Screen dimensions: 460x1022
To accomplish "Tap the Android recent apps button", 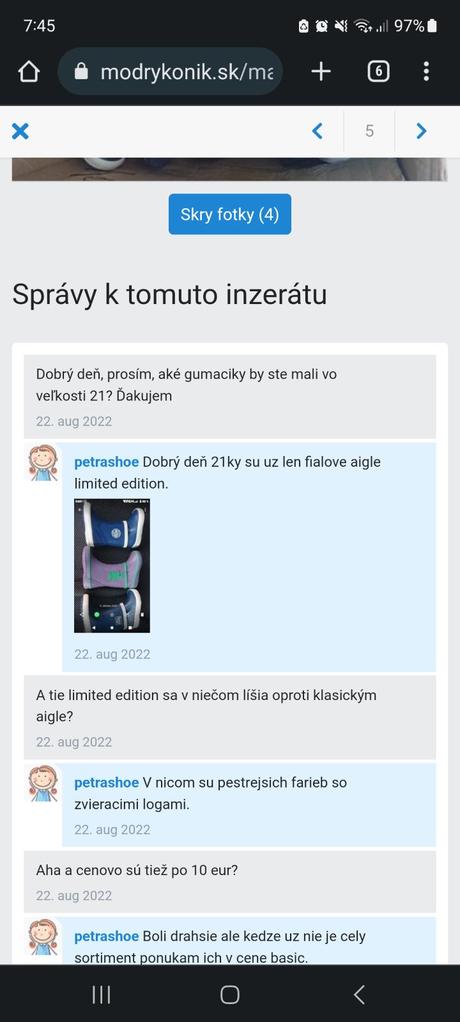I will (101, 994).
